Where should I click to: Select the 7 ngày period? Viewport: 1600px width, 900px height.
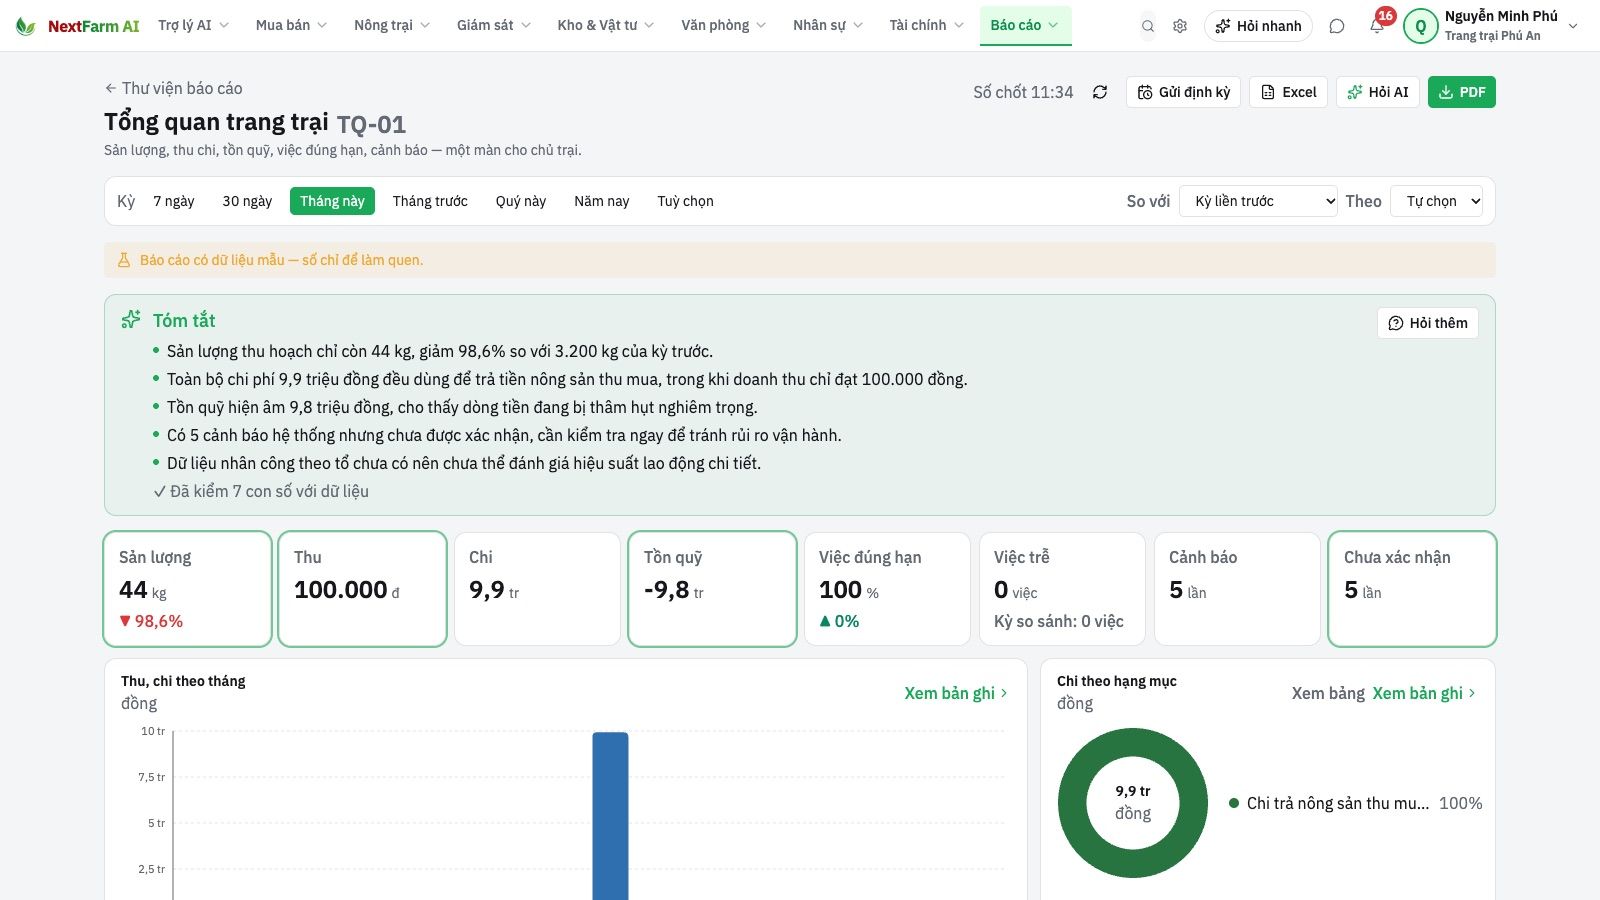(174, 201)
